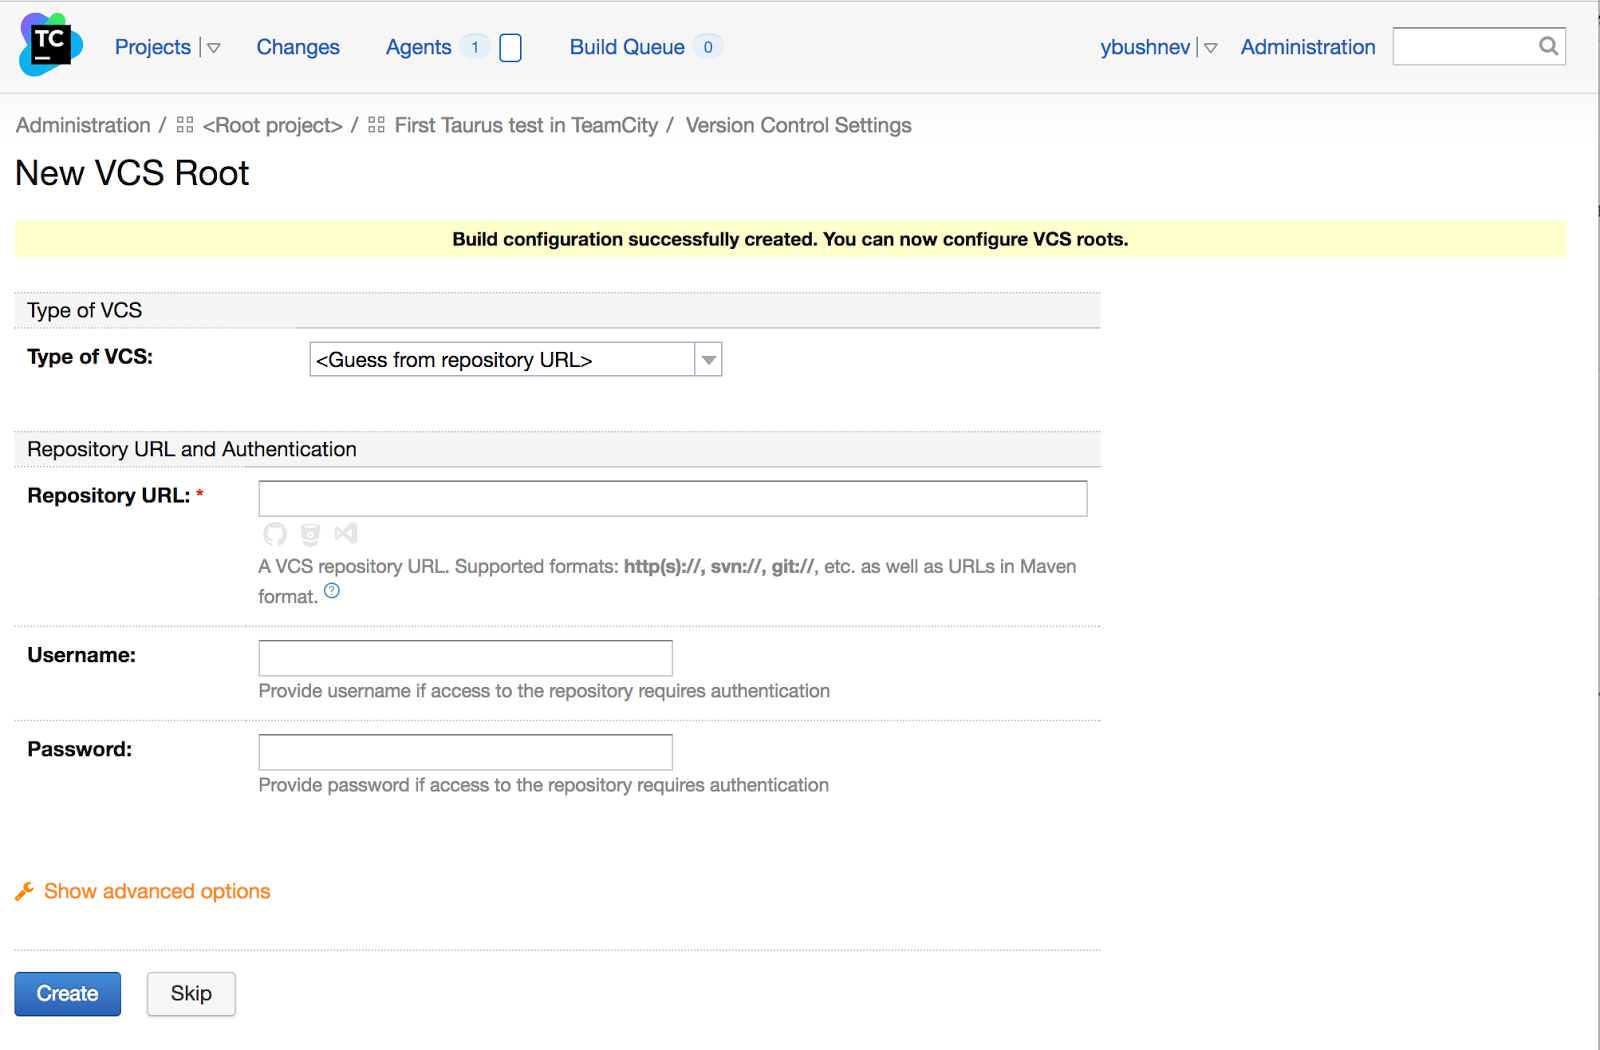
Task: Click the Visual Studio icon under Repository URL
Action: pyautogui.click(x=346, y=533)
